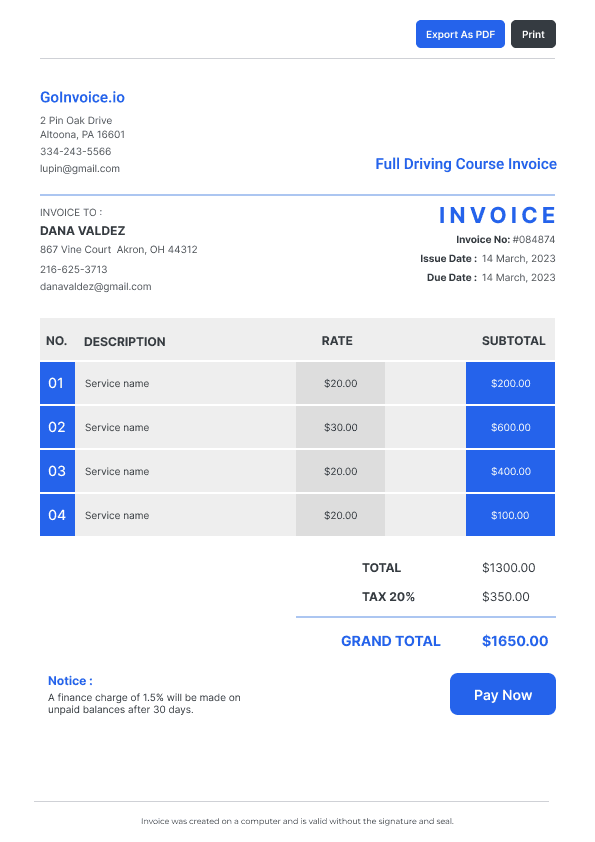The width and height of the screenshot is (595, 842).
Task: Click the address line 2 Pin Oak Drive
Action: (76, 120)
